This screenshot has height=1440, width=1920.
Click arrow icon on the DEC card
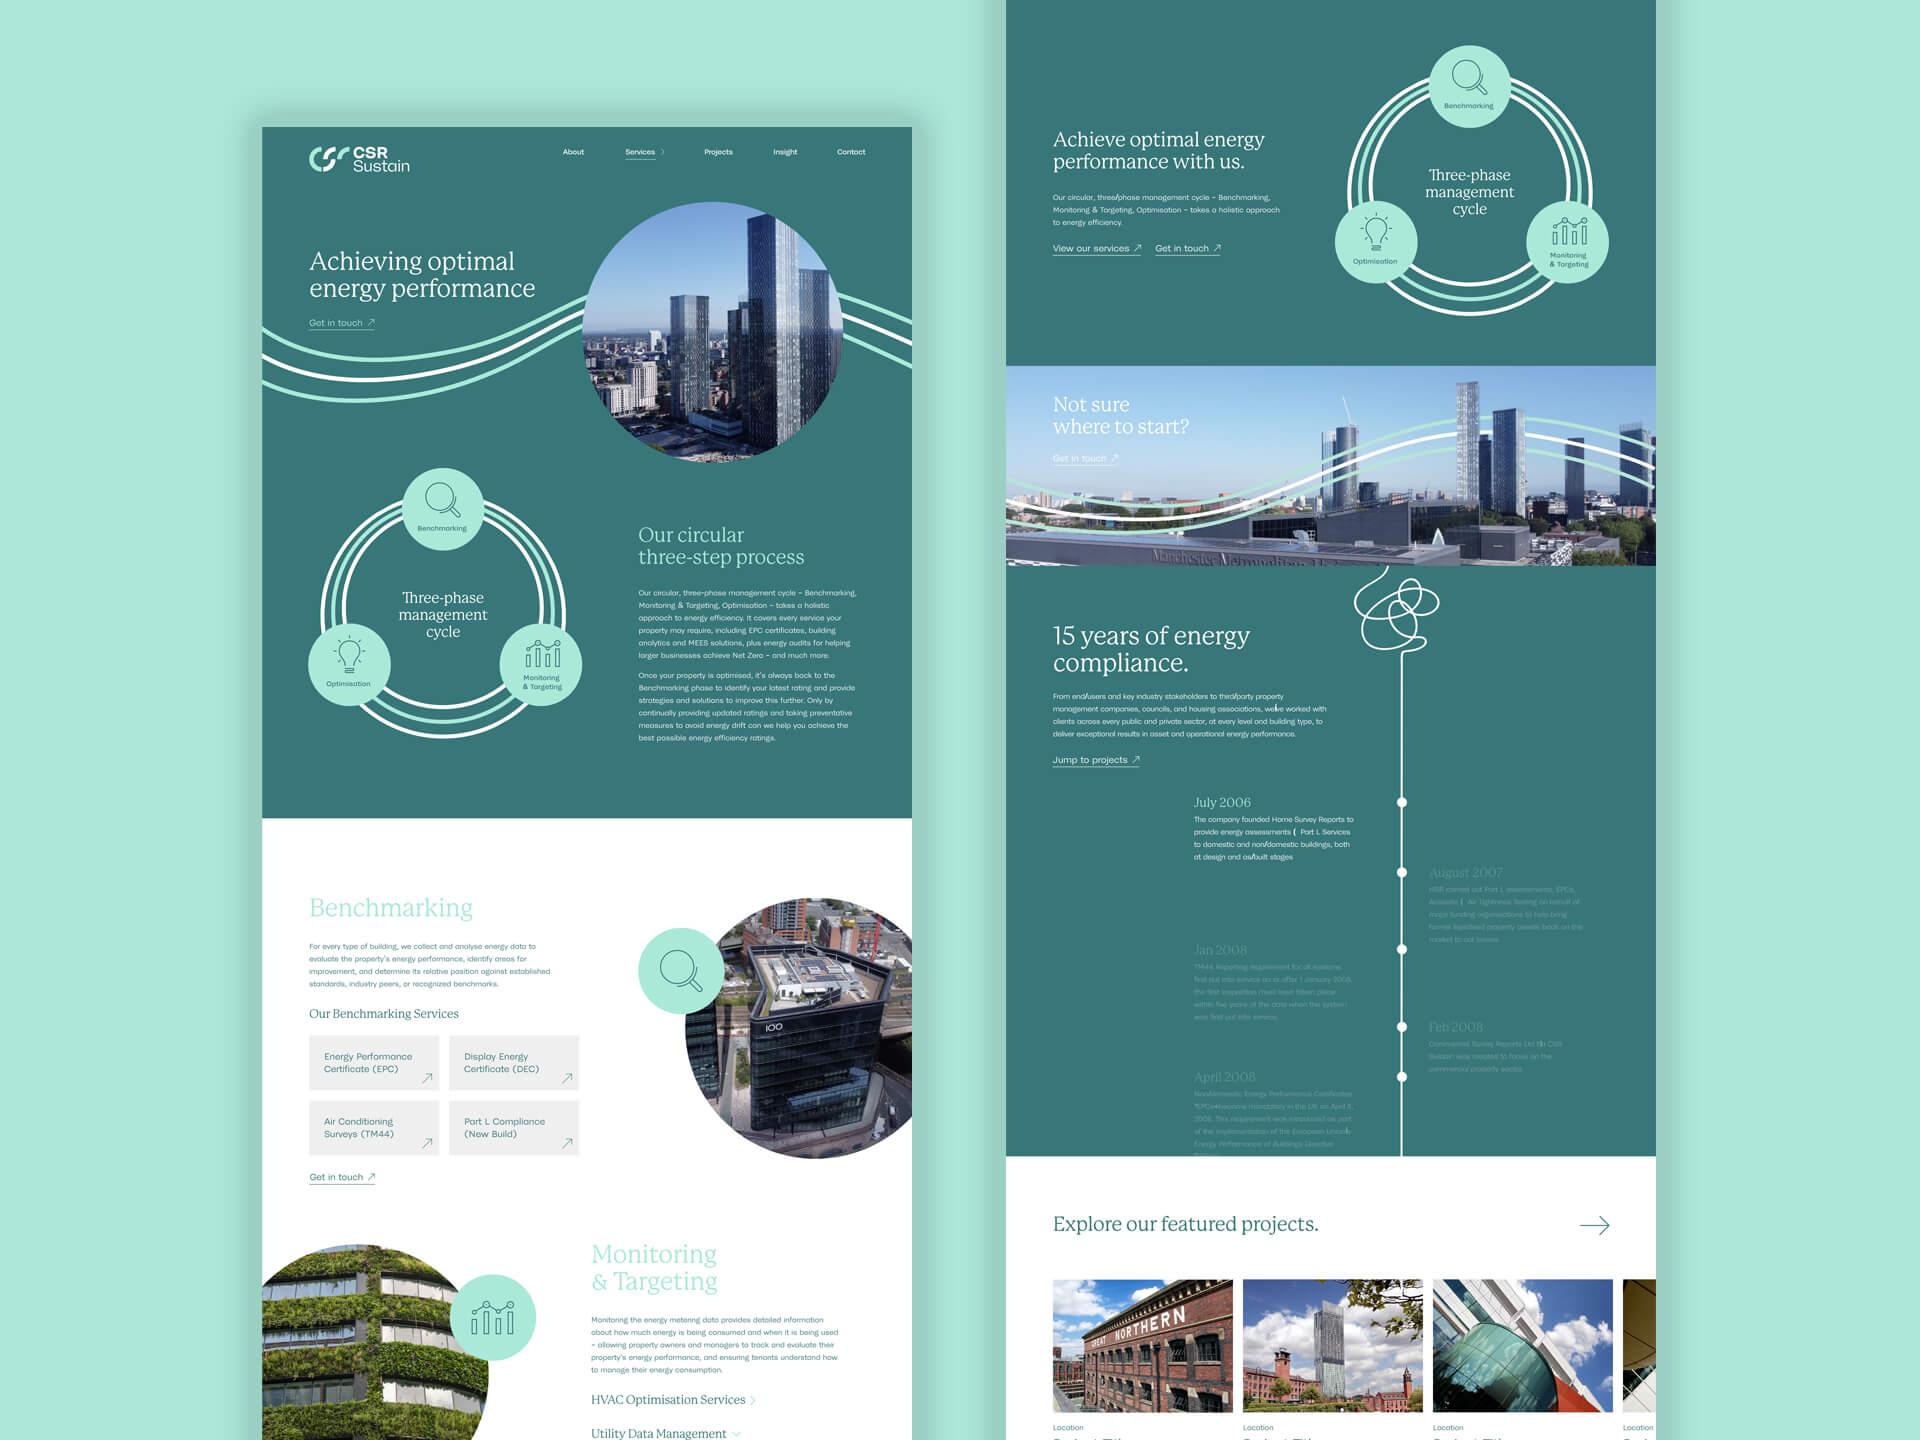click(567, 1078)
